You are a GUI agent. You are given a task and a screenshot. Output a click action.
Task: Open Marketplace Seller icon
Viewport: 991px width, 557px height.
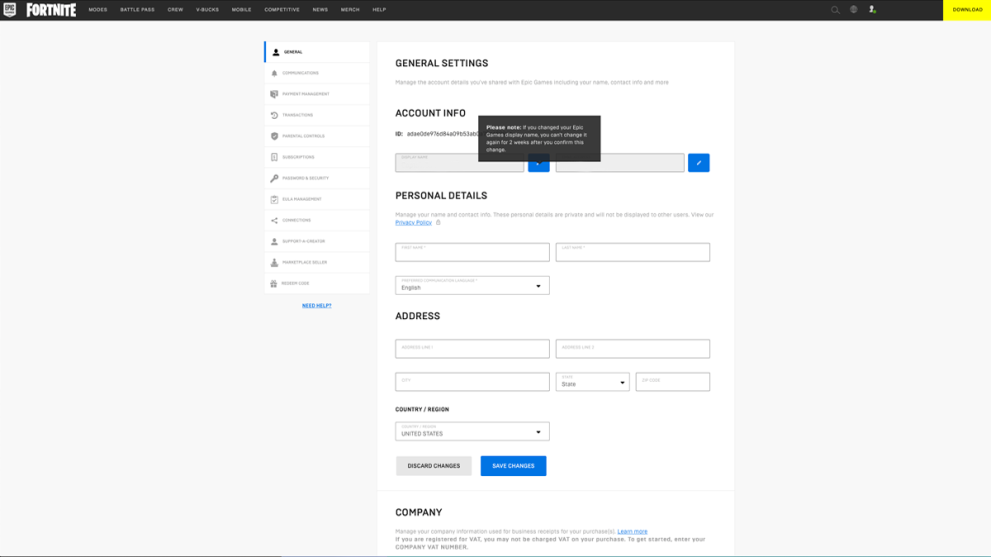coord(274,262)
